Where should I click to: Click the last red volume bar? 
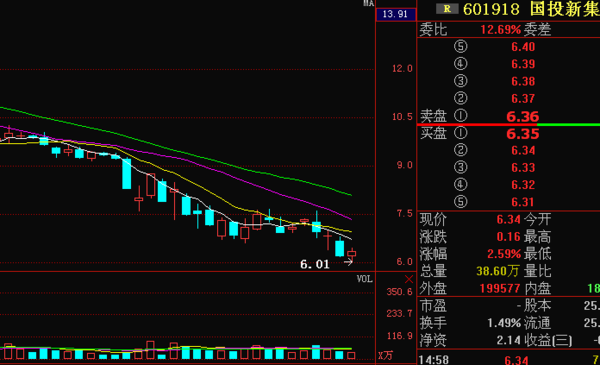(x=351, y=356)
